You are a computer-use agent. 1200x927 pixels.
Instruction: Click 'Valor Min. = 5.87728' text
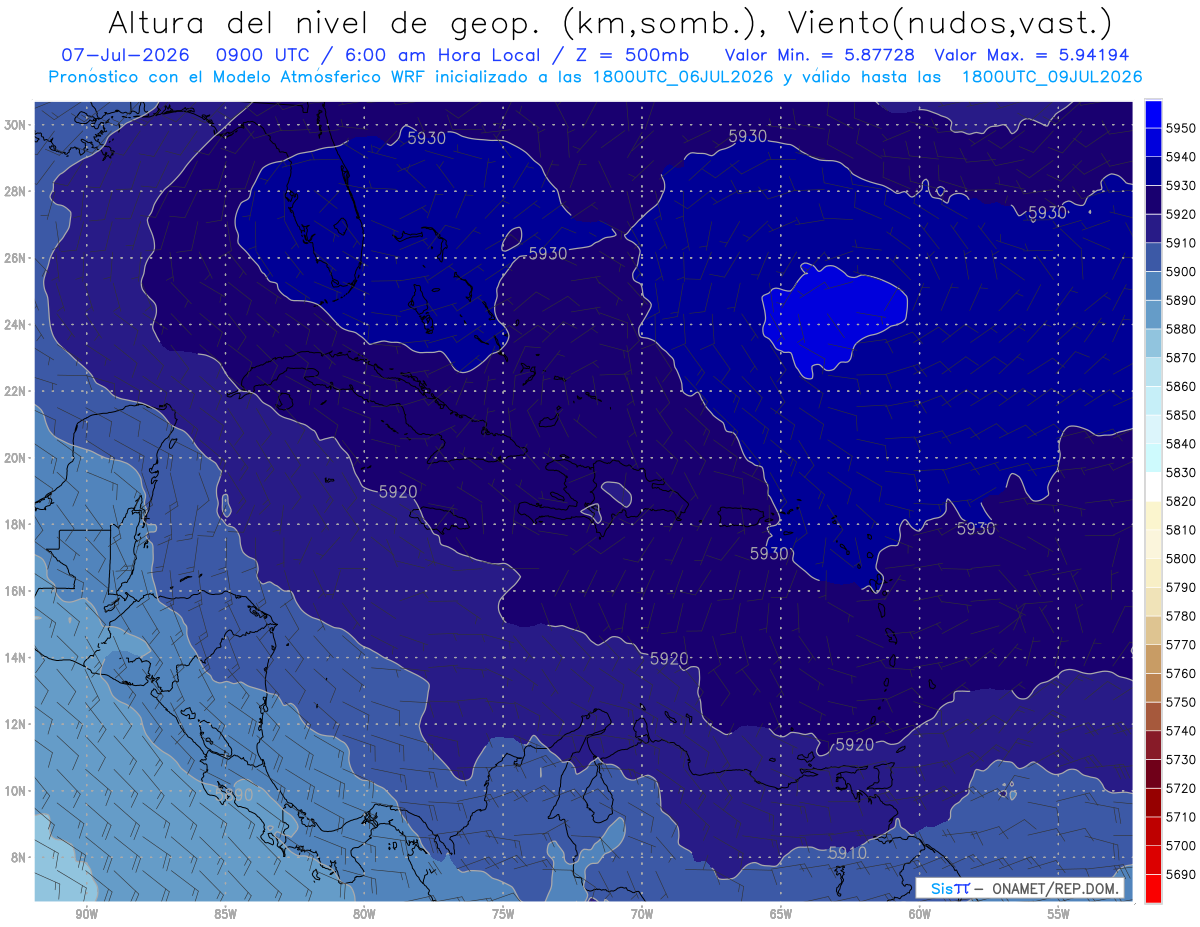821,54
